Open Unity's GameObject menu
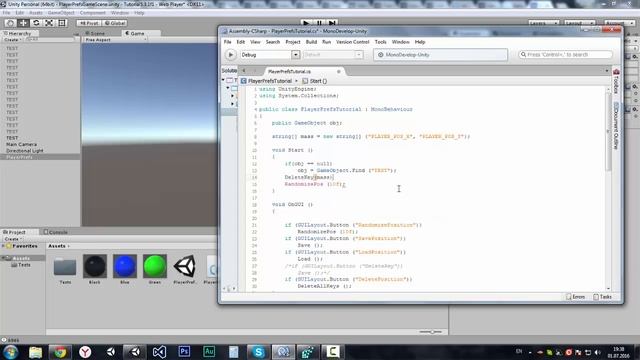This screenshot has width=640, height=360. (x=61, y=13)
